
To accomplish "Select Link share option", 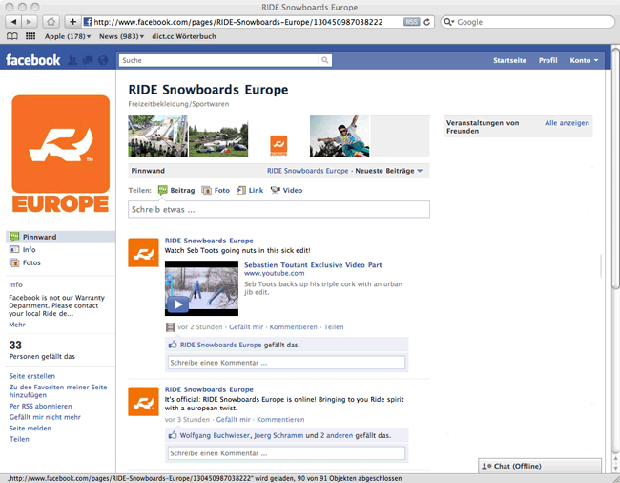I will (250, 190).
